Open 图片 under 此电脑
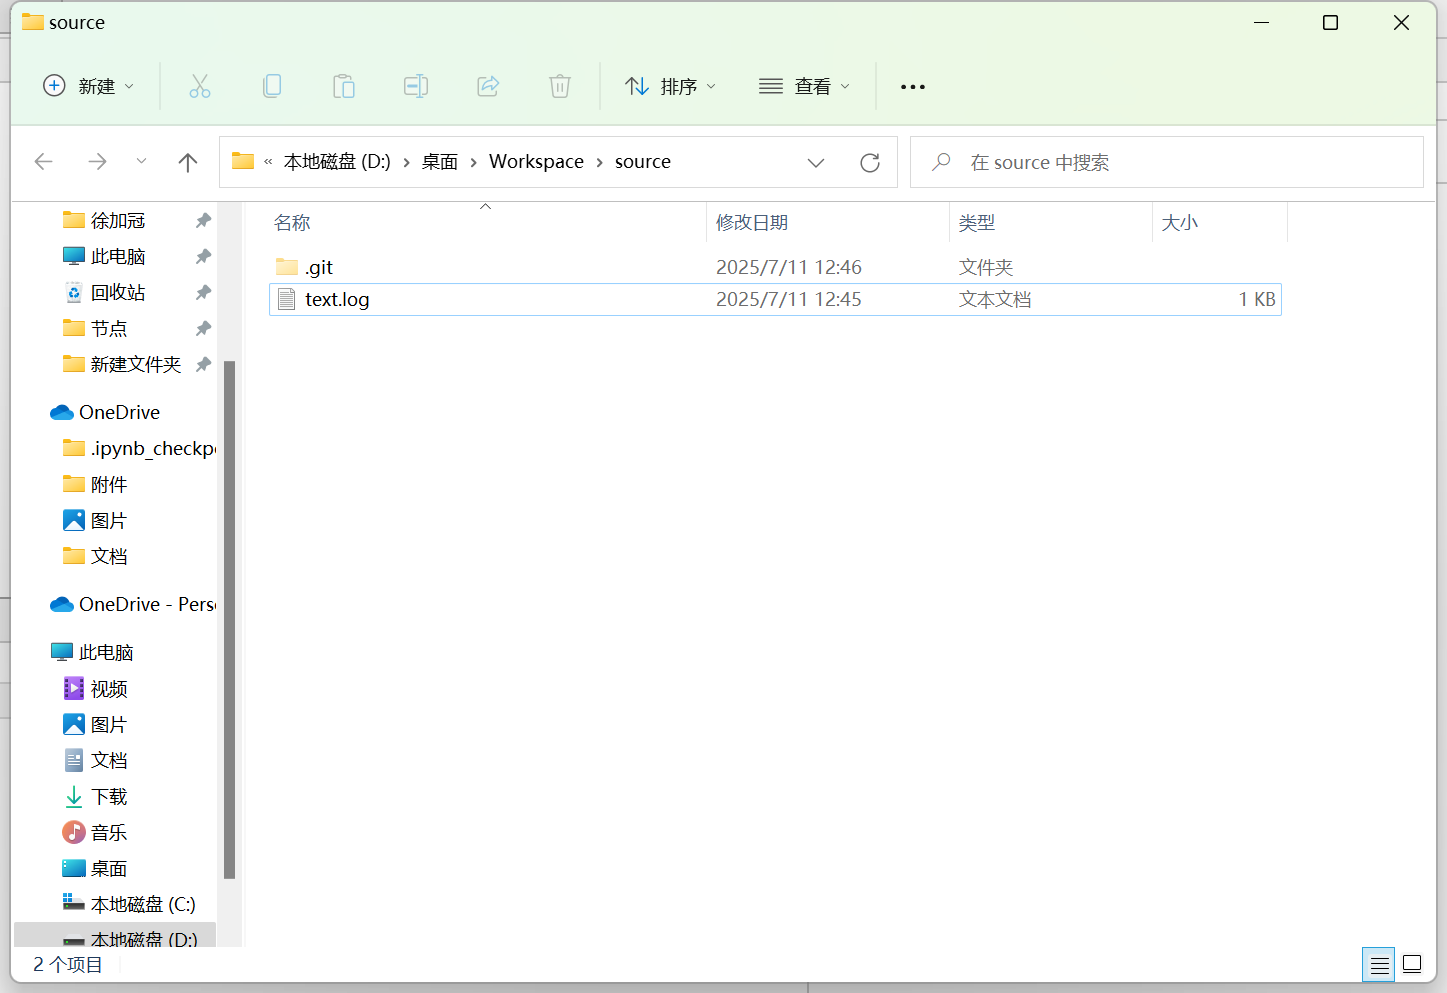Screen dimensions: 1447x993 tap(109, 724)
